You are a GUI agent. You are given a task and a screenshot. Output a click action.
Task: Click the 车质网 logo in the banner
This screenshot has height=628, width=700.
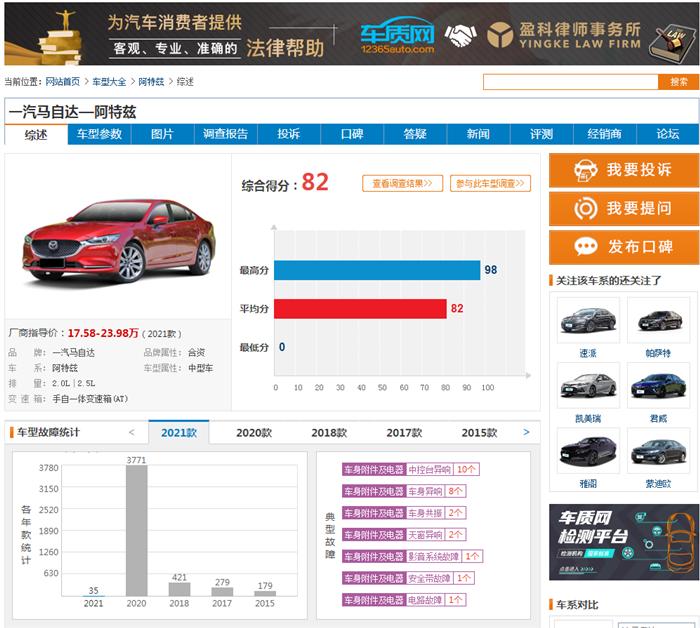[x=397, y=35]
